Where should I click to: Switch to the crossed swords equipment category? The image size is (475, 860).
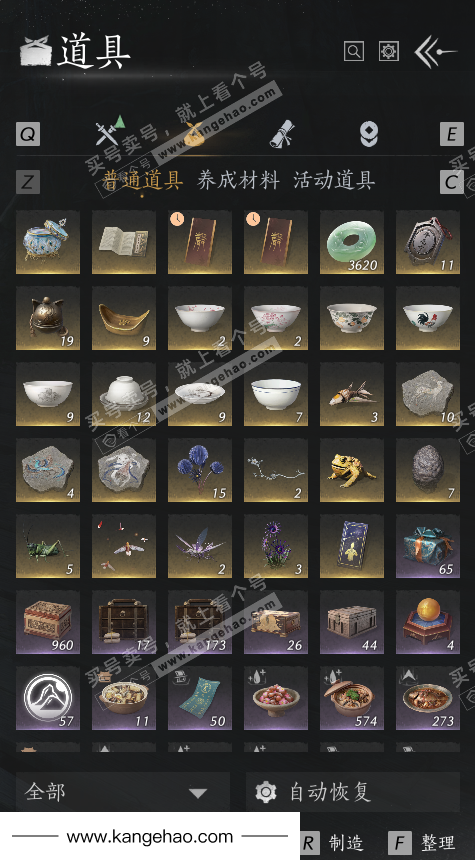pos(109,132)
